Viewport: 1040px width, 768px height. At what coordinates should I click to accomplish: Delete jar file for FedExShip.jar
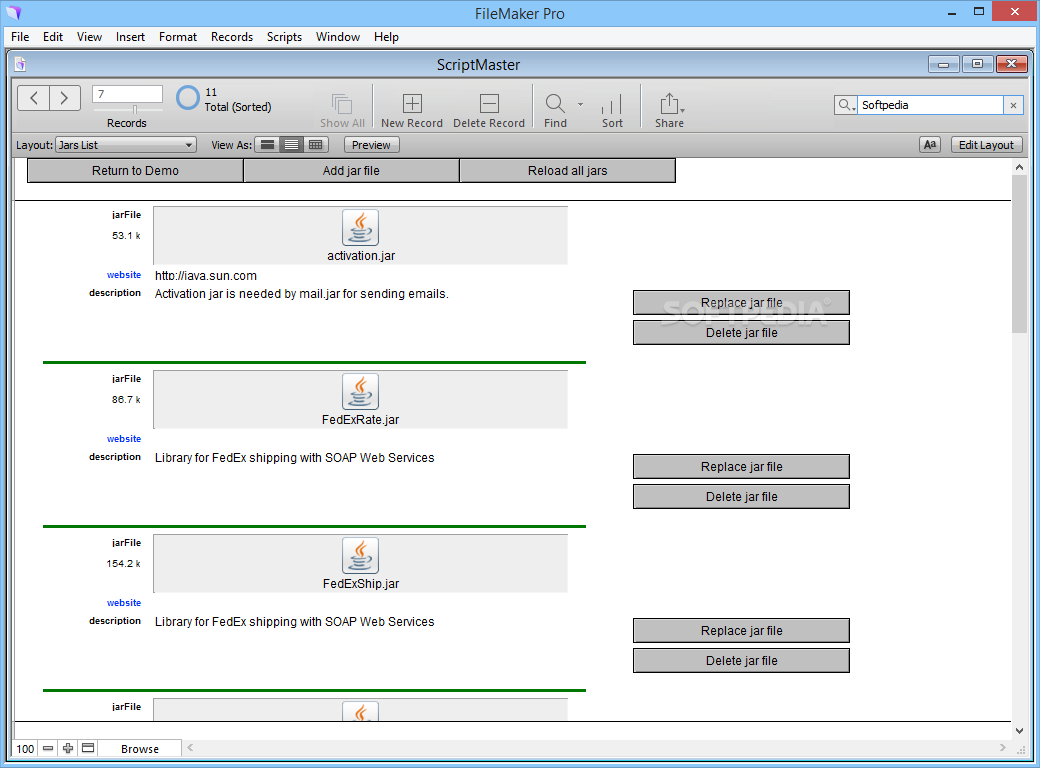click(x=742, y=660)
